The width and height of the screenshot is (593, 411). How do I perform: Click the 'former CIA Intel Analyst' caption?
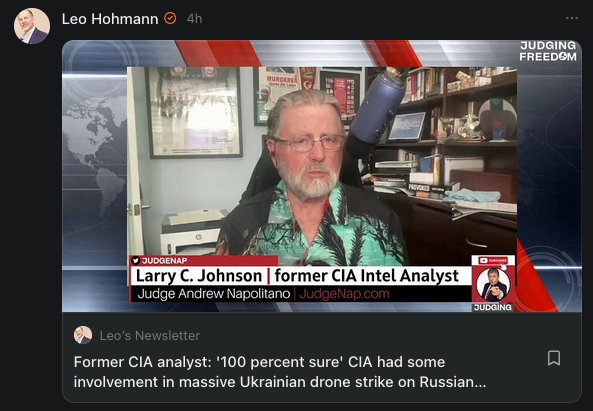point(366,276)
